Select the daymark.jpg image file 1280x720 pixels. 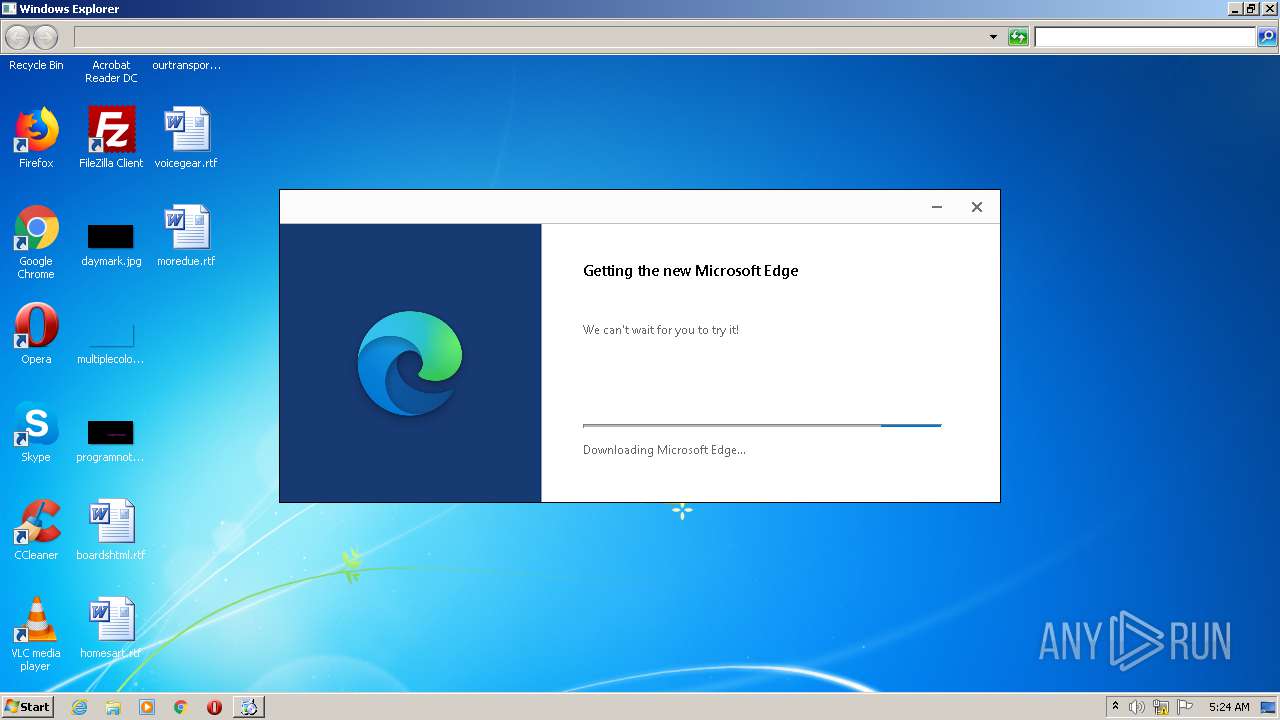(x=111, y=244)
